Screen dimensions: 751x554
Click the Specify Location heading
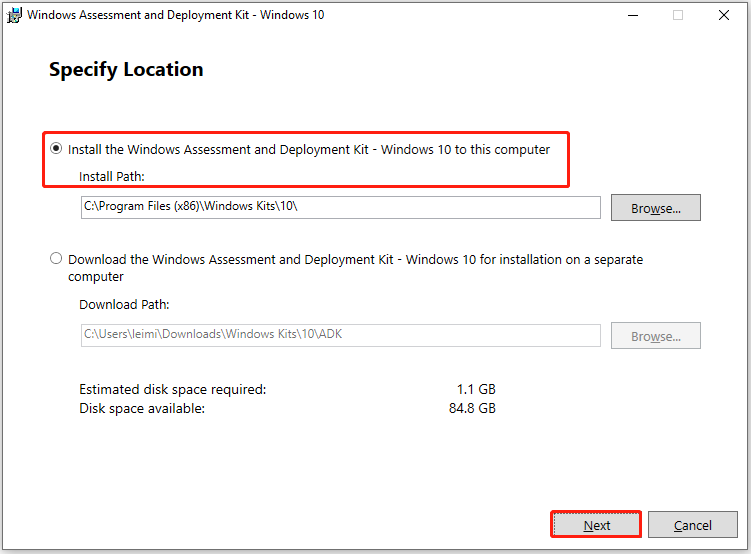point(126,70)
